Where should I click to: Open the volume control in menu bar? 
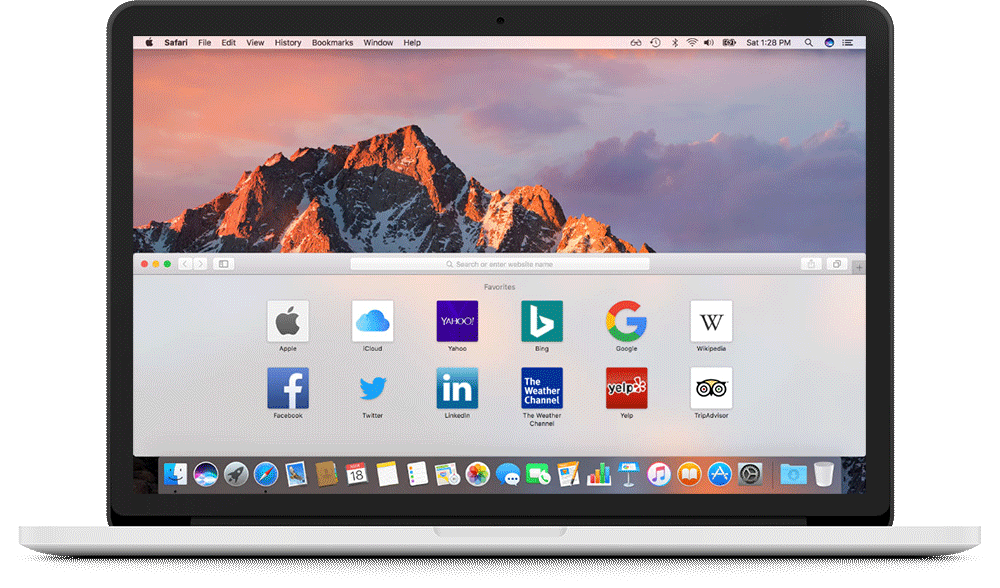coord(709,43)
